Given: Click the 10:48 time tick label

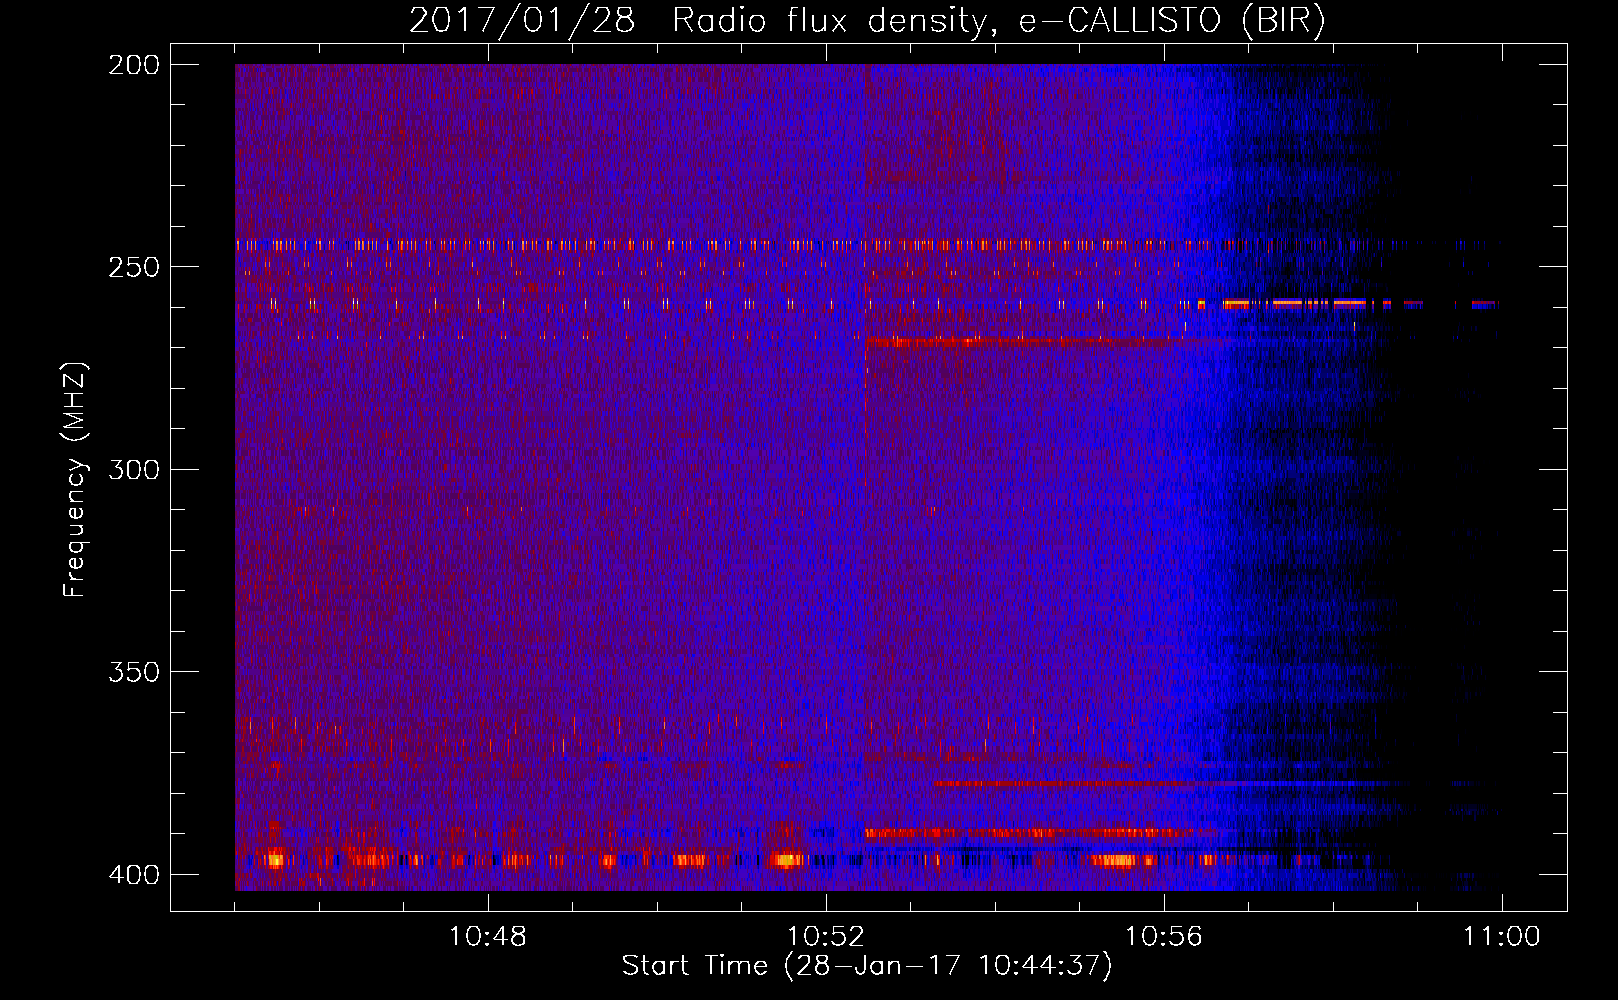Looking at the screenshot, I should tap(488, 937).
